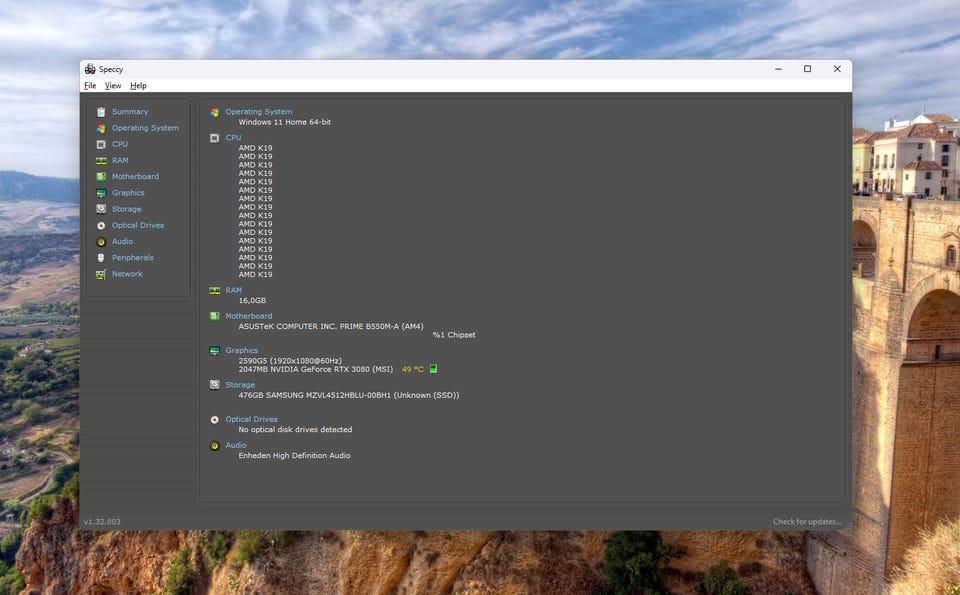Click Motherboard heading link in summary
The height and width of the screenshot is (595, 960).
249,316
